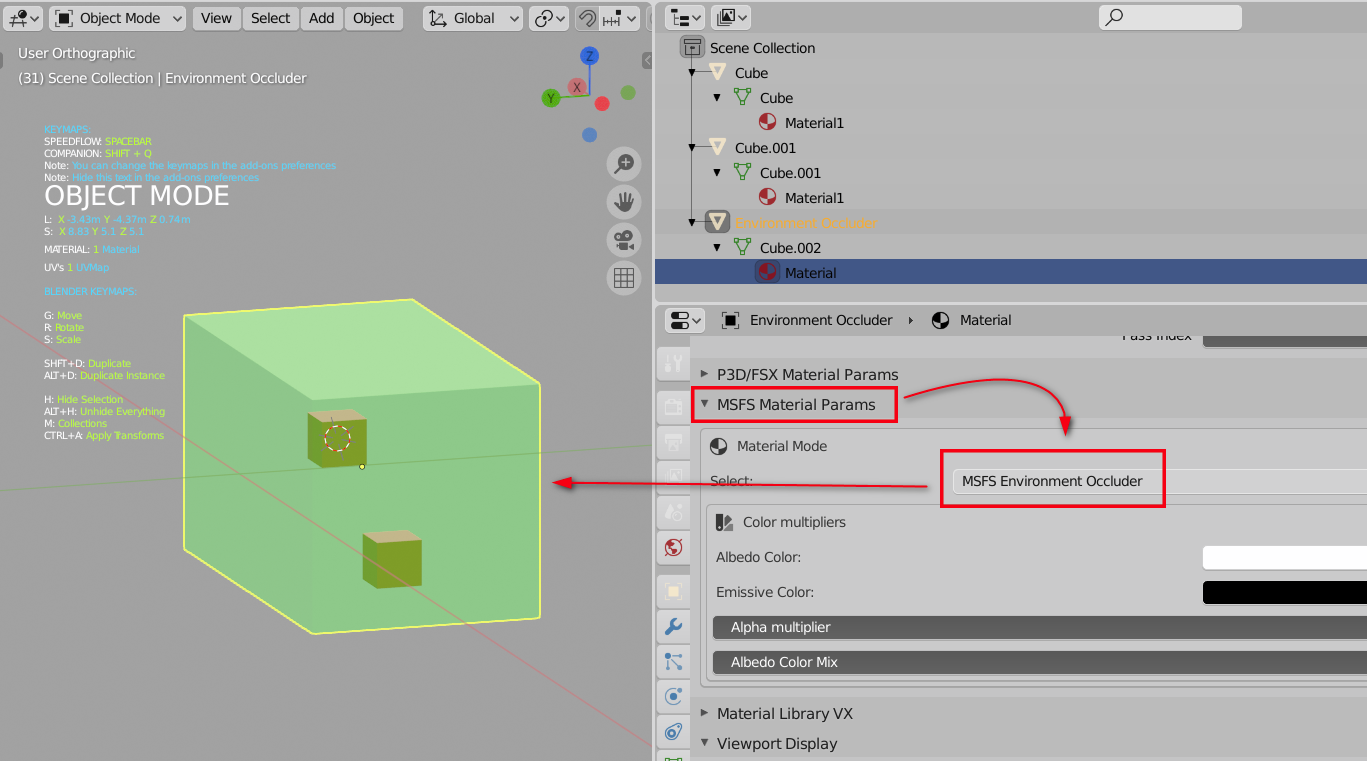Image resolution: width=1367 pixels, height=761 pixels.
Task: Toggle snapping with the magnet icon
Action: (588, 18)
